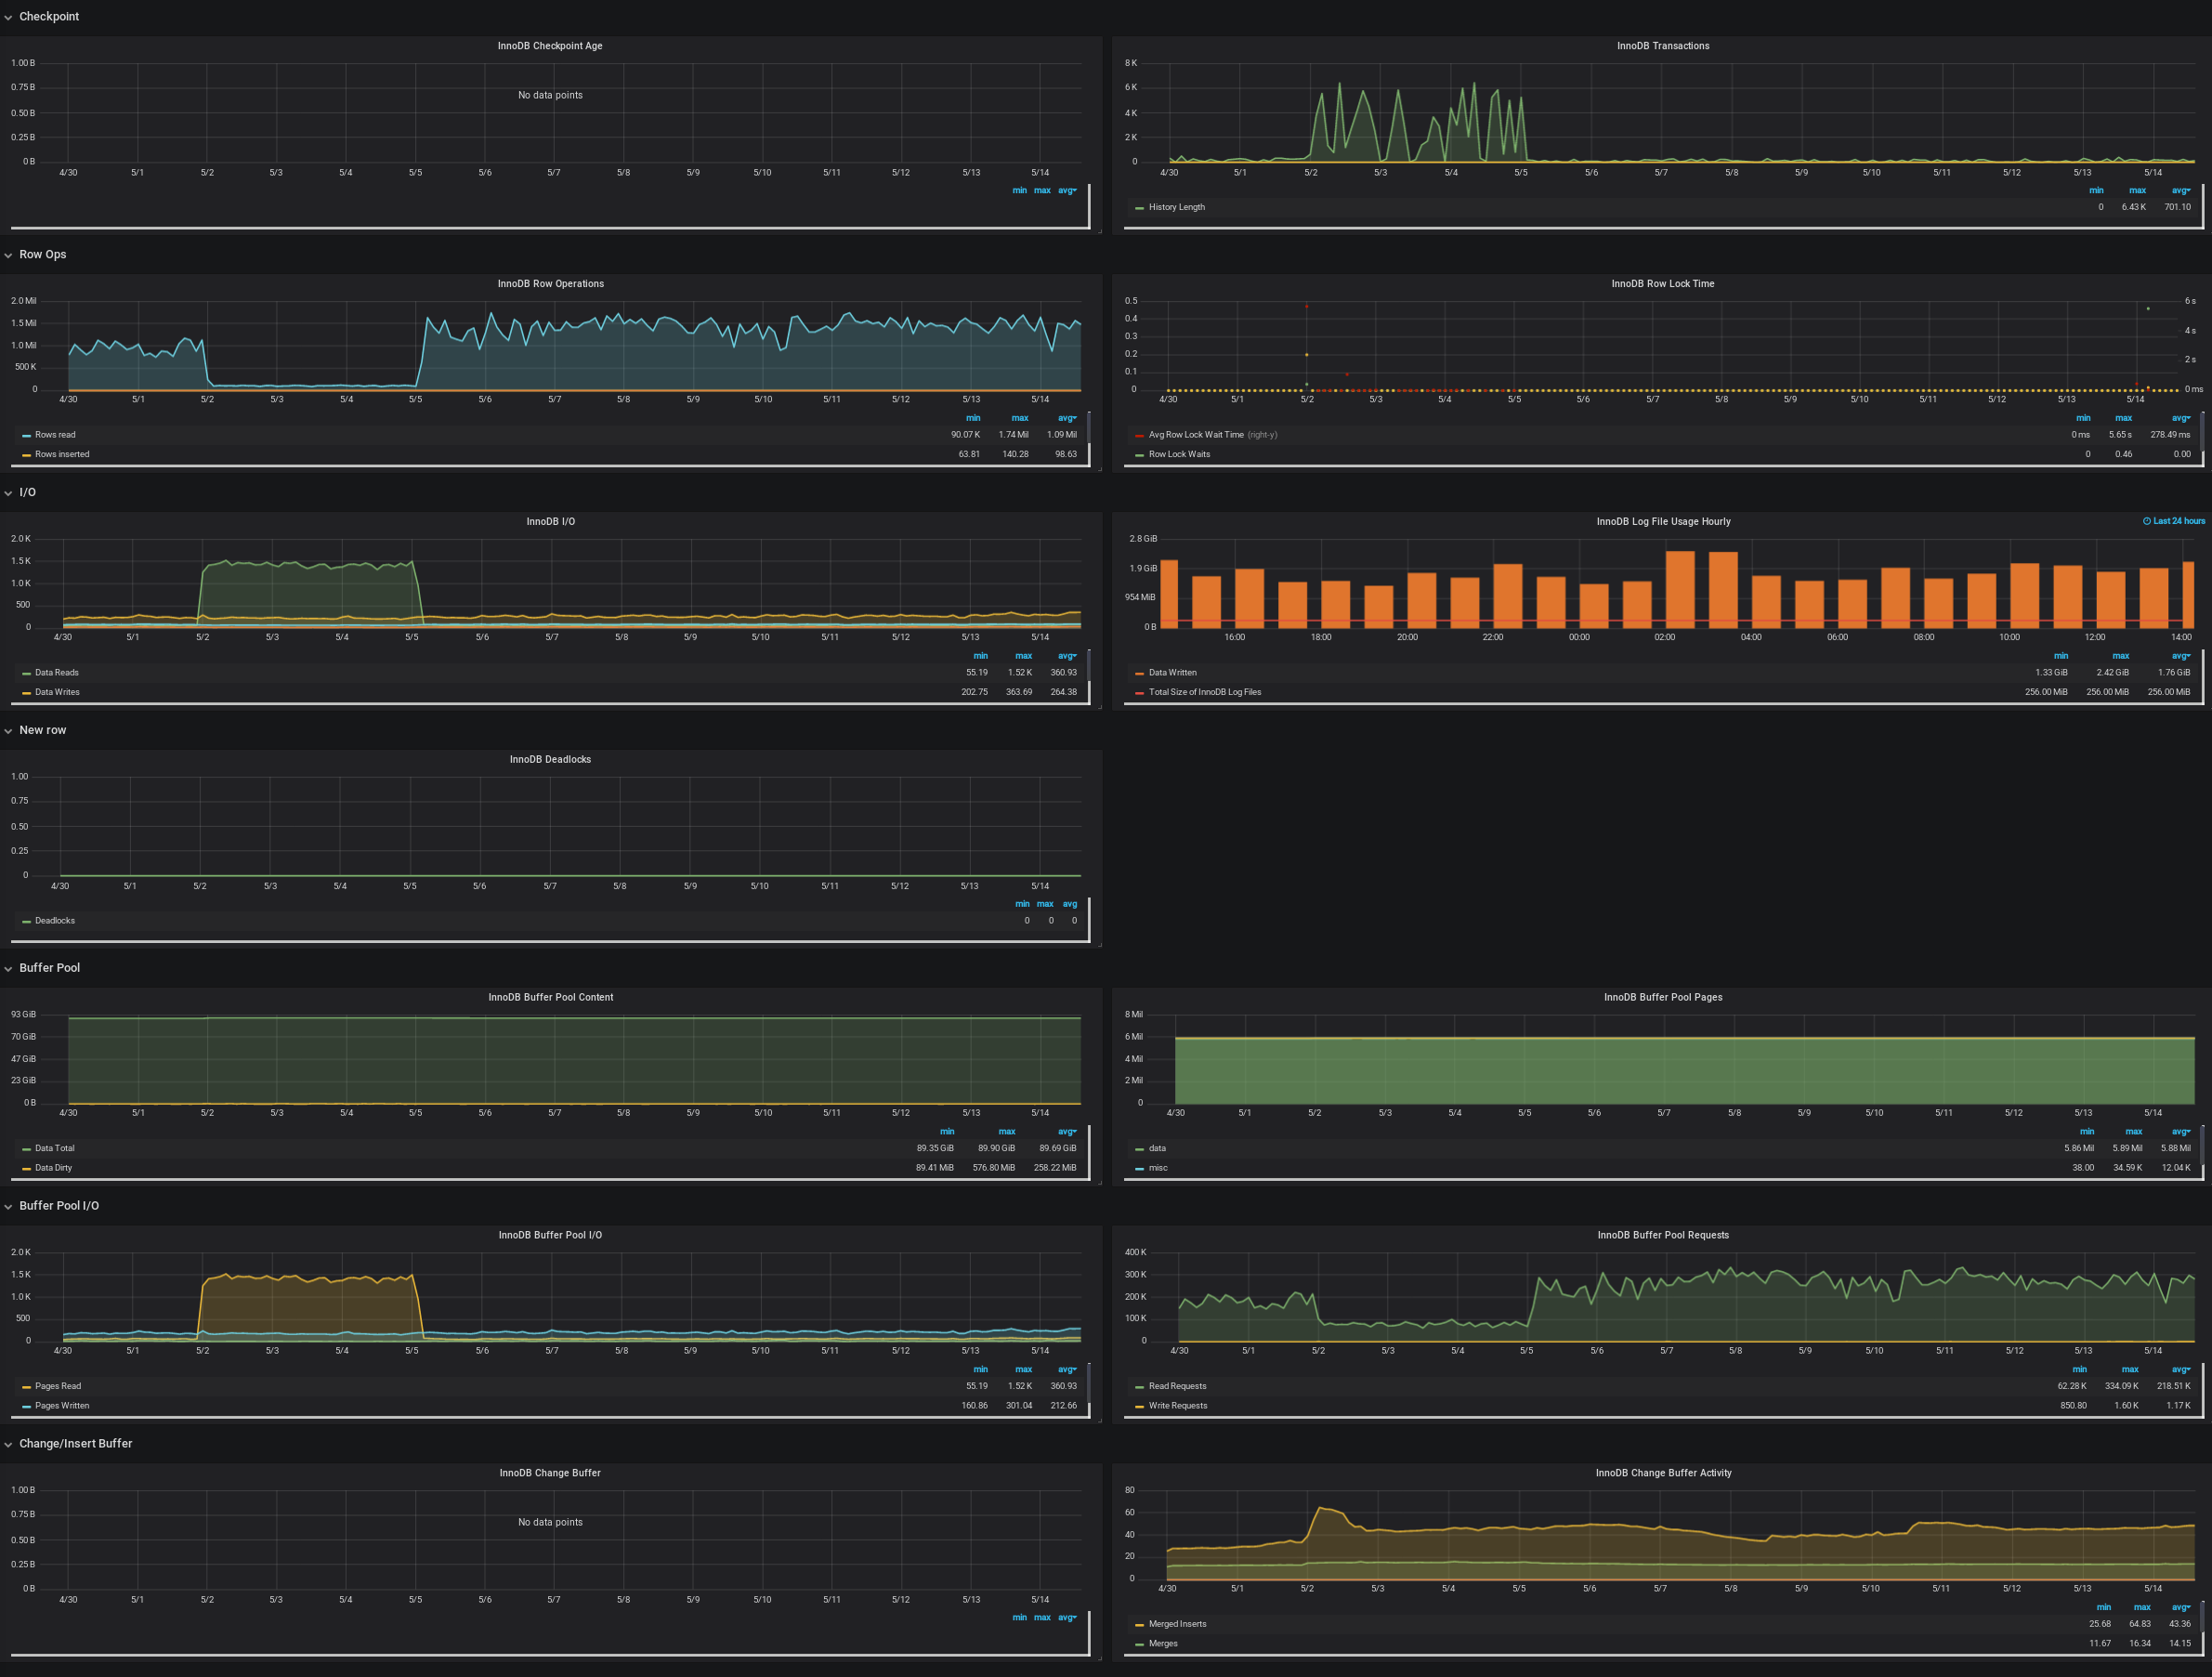Hide the Rows read series
The width and height of the screenshot is (2212, 1677).
click(x=55, y=434)
